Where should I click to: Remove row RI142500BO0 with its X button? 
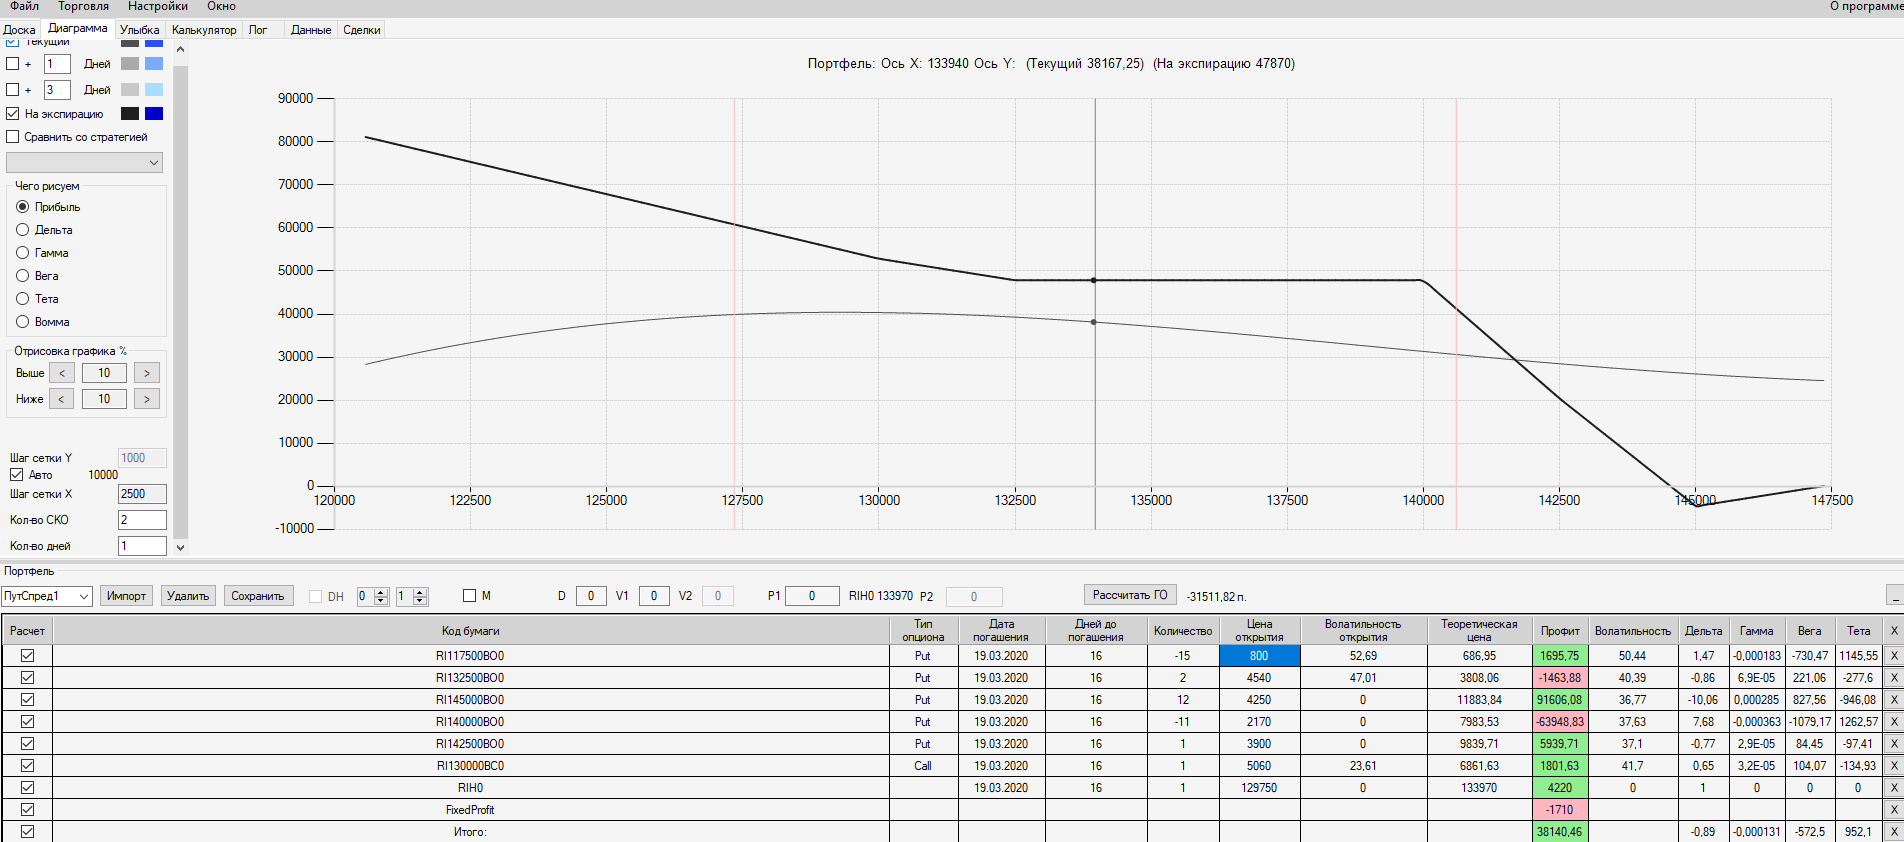[1893, 744]
